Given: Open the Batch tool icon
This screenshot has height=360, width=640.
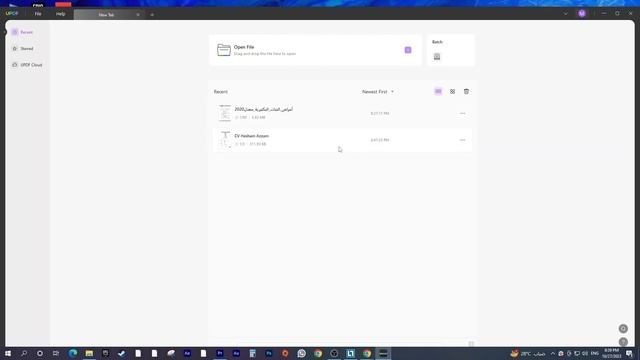Looking at the screenshot, I should pos(437,57).
